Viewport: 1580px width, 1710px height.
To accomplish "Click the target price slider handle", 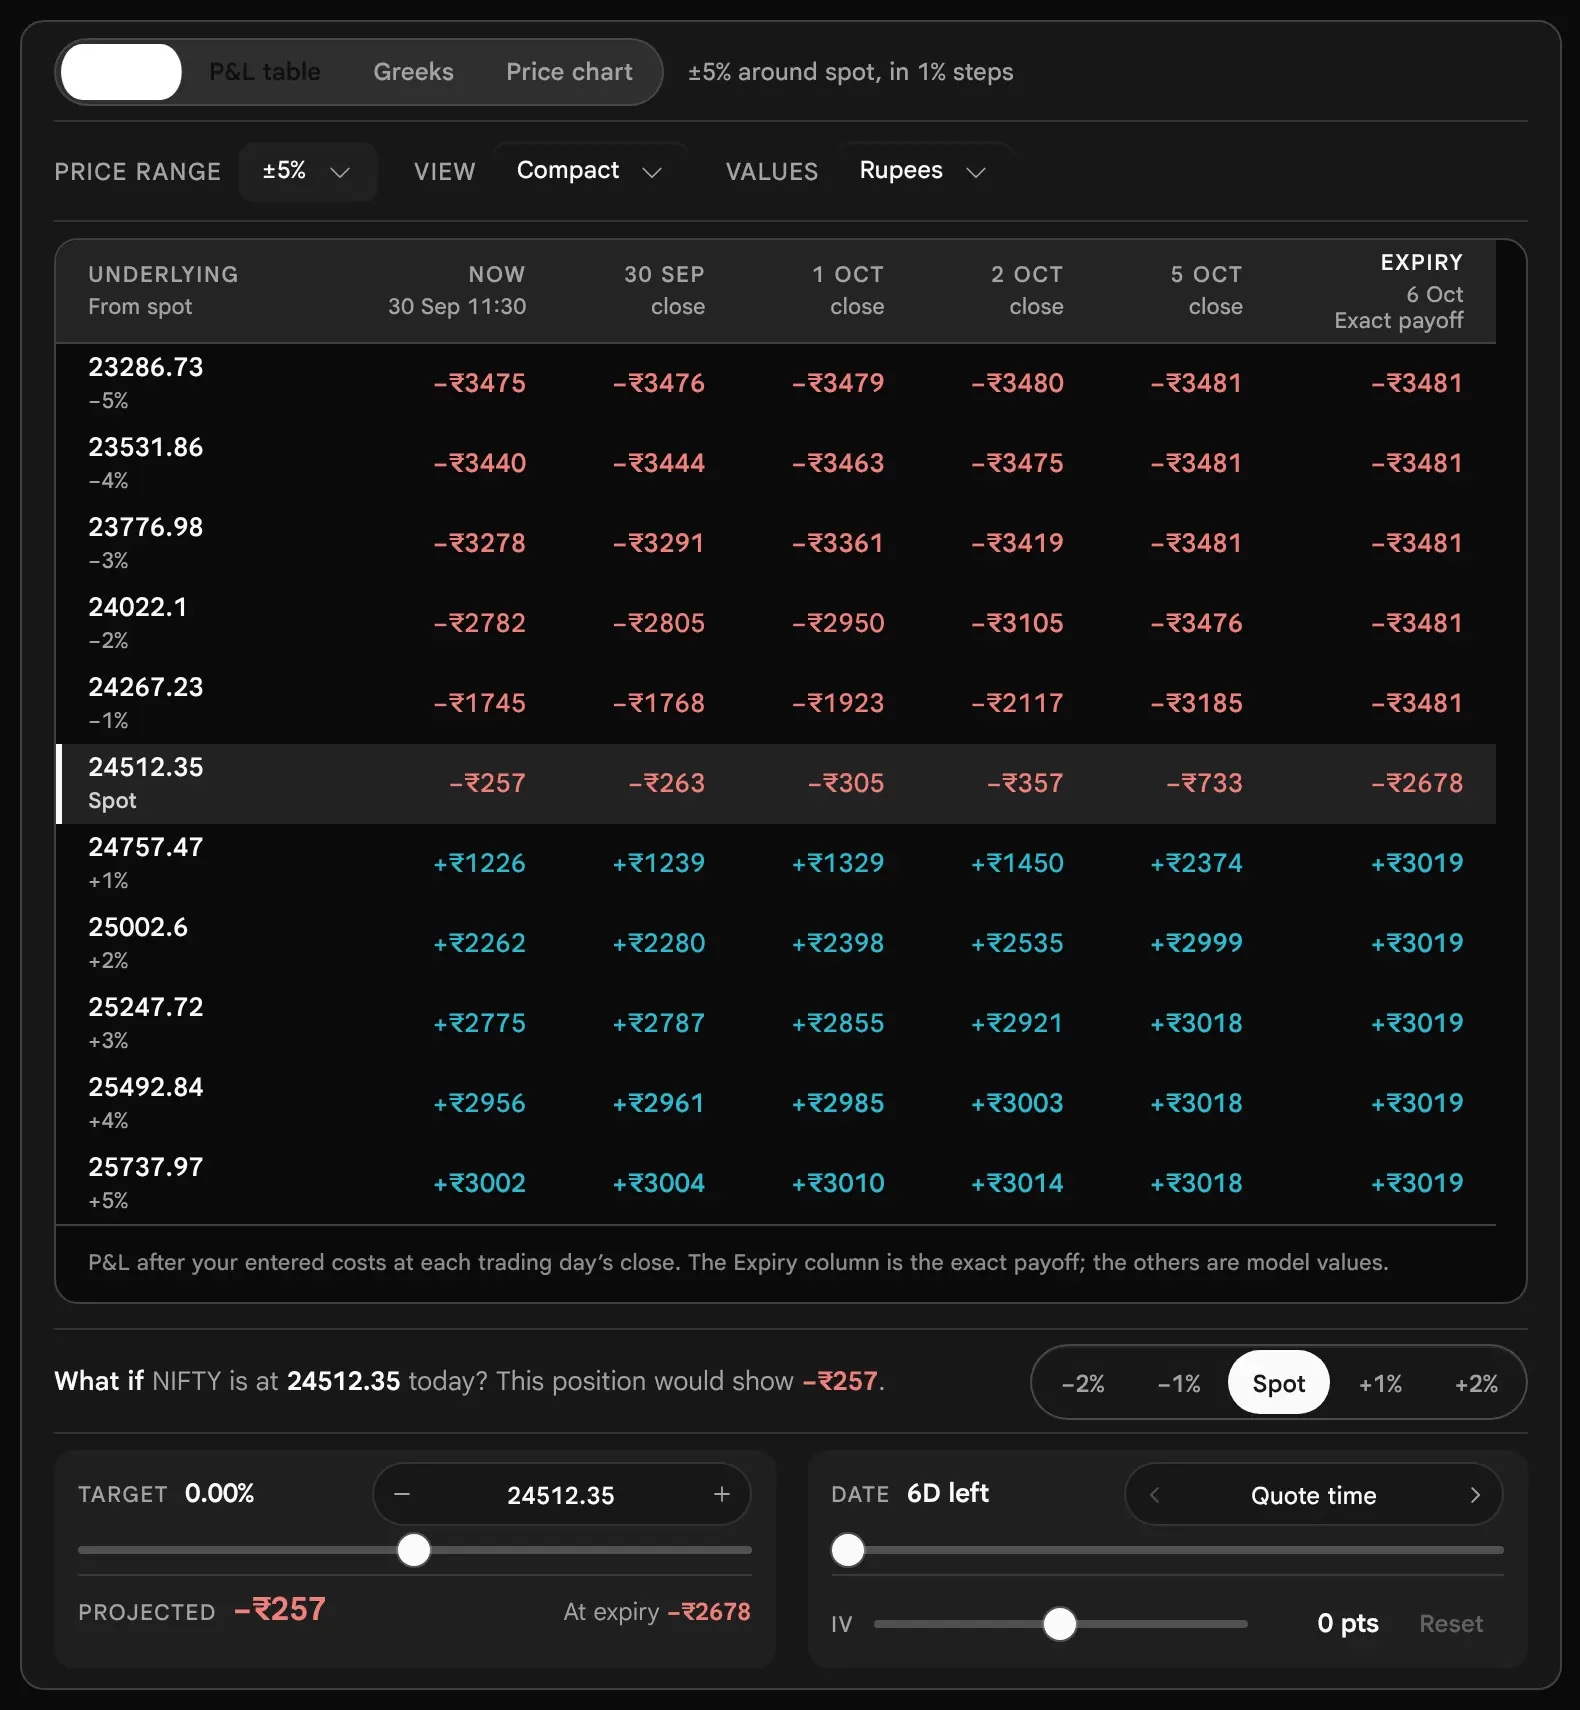I will click(414, 1550).
